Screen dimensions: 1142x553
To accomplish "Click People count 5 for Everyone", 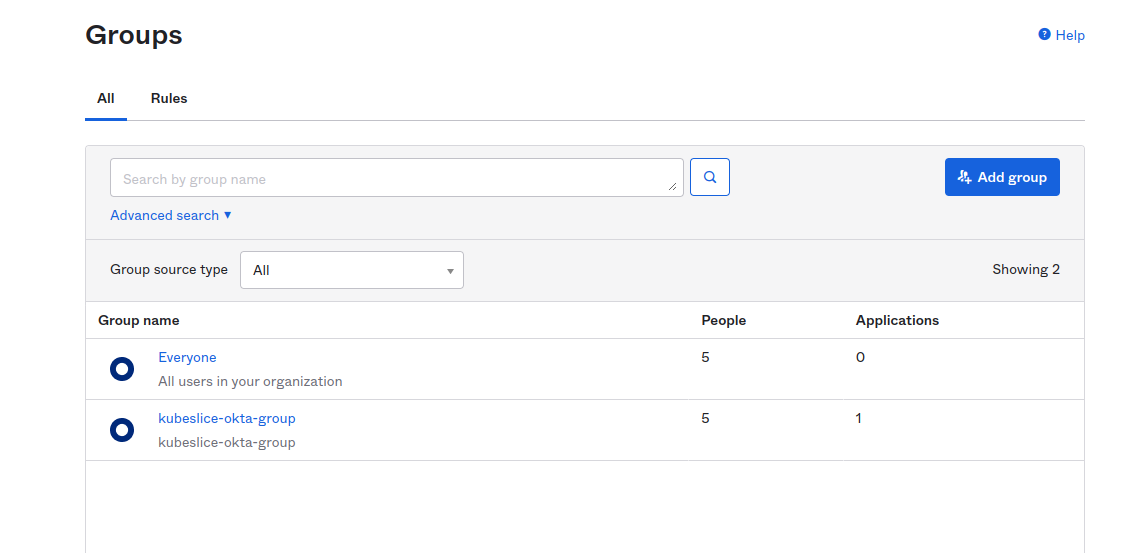I will click(705, 357).
